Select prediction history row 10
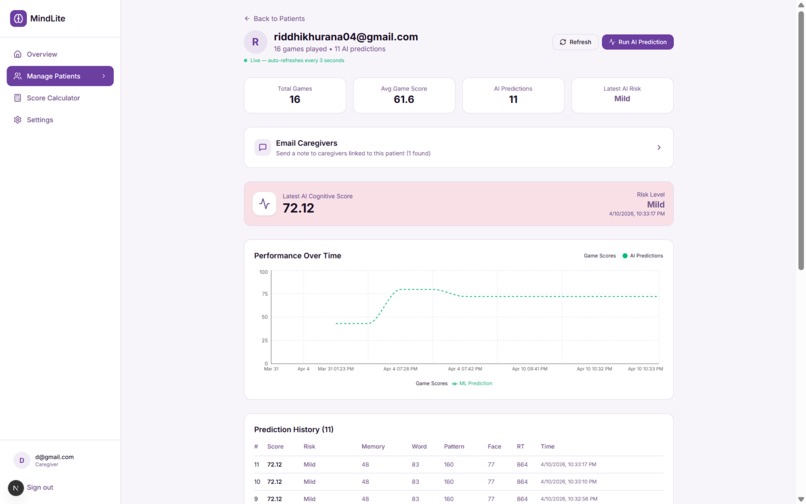Screen dimensions: 806x504 click(459, 482)
